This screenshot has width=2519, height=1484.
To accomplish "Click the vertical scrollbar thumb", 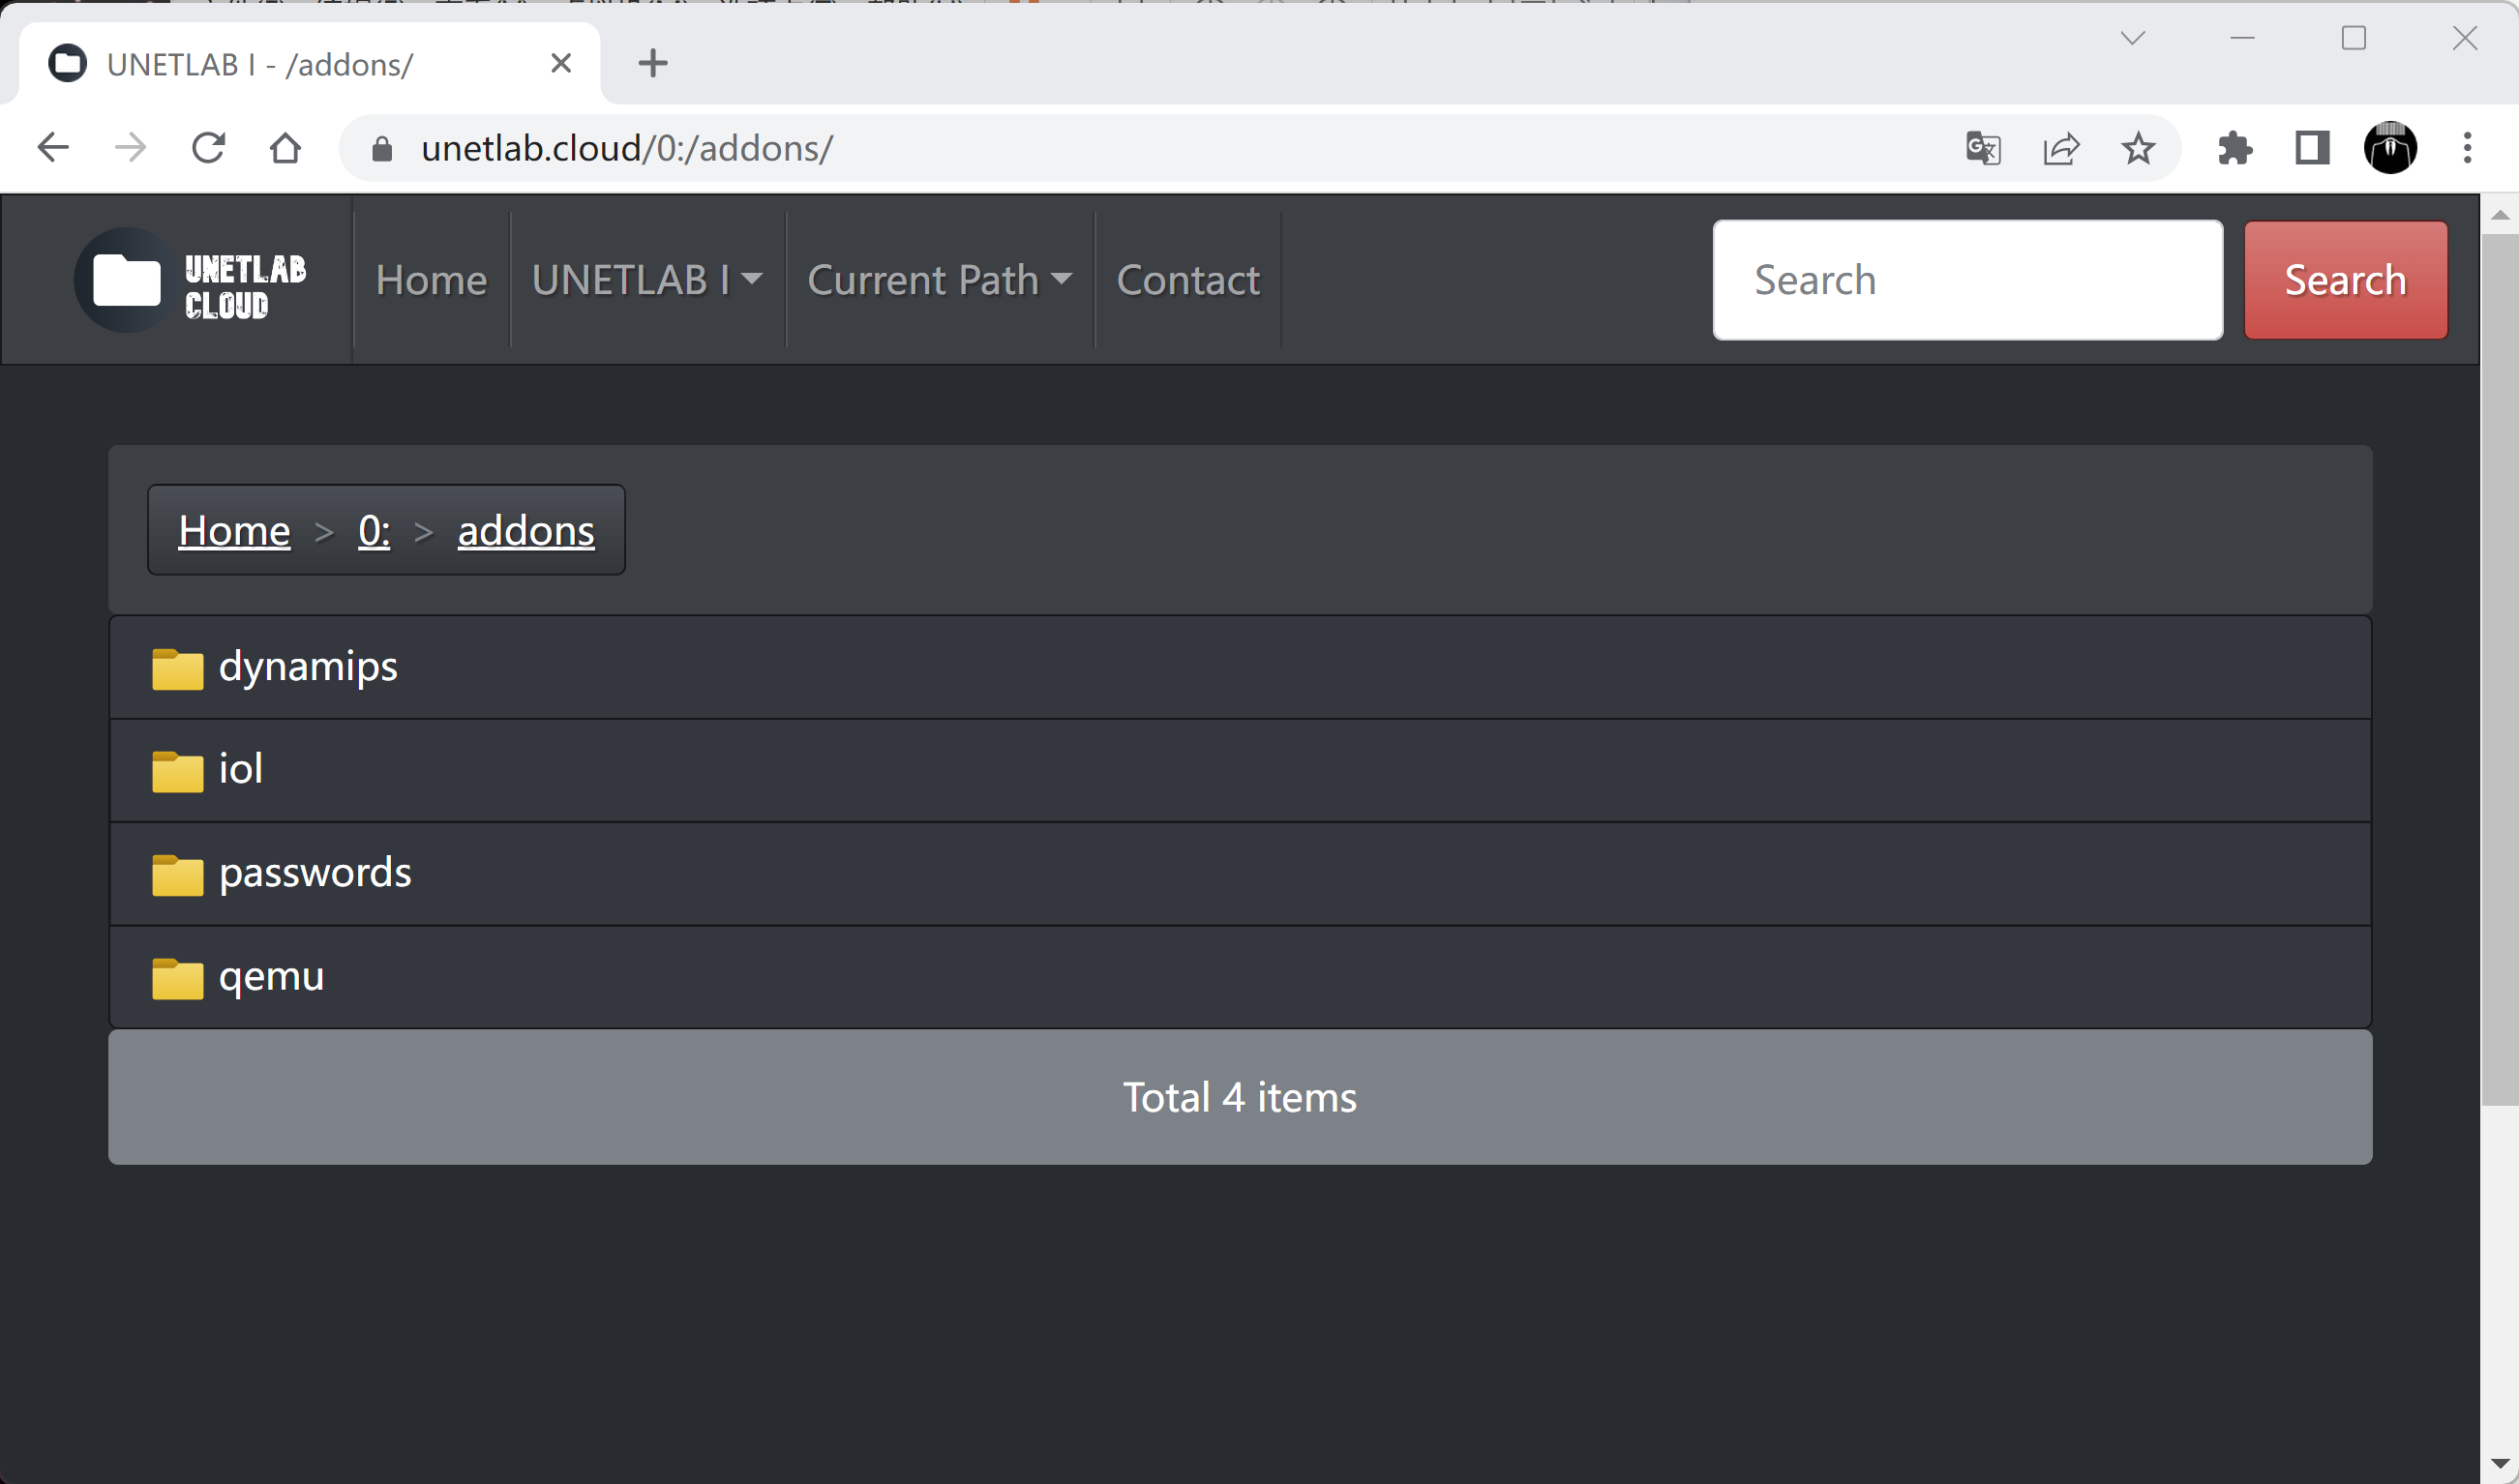I will (2498, 668).
